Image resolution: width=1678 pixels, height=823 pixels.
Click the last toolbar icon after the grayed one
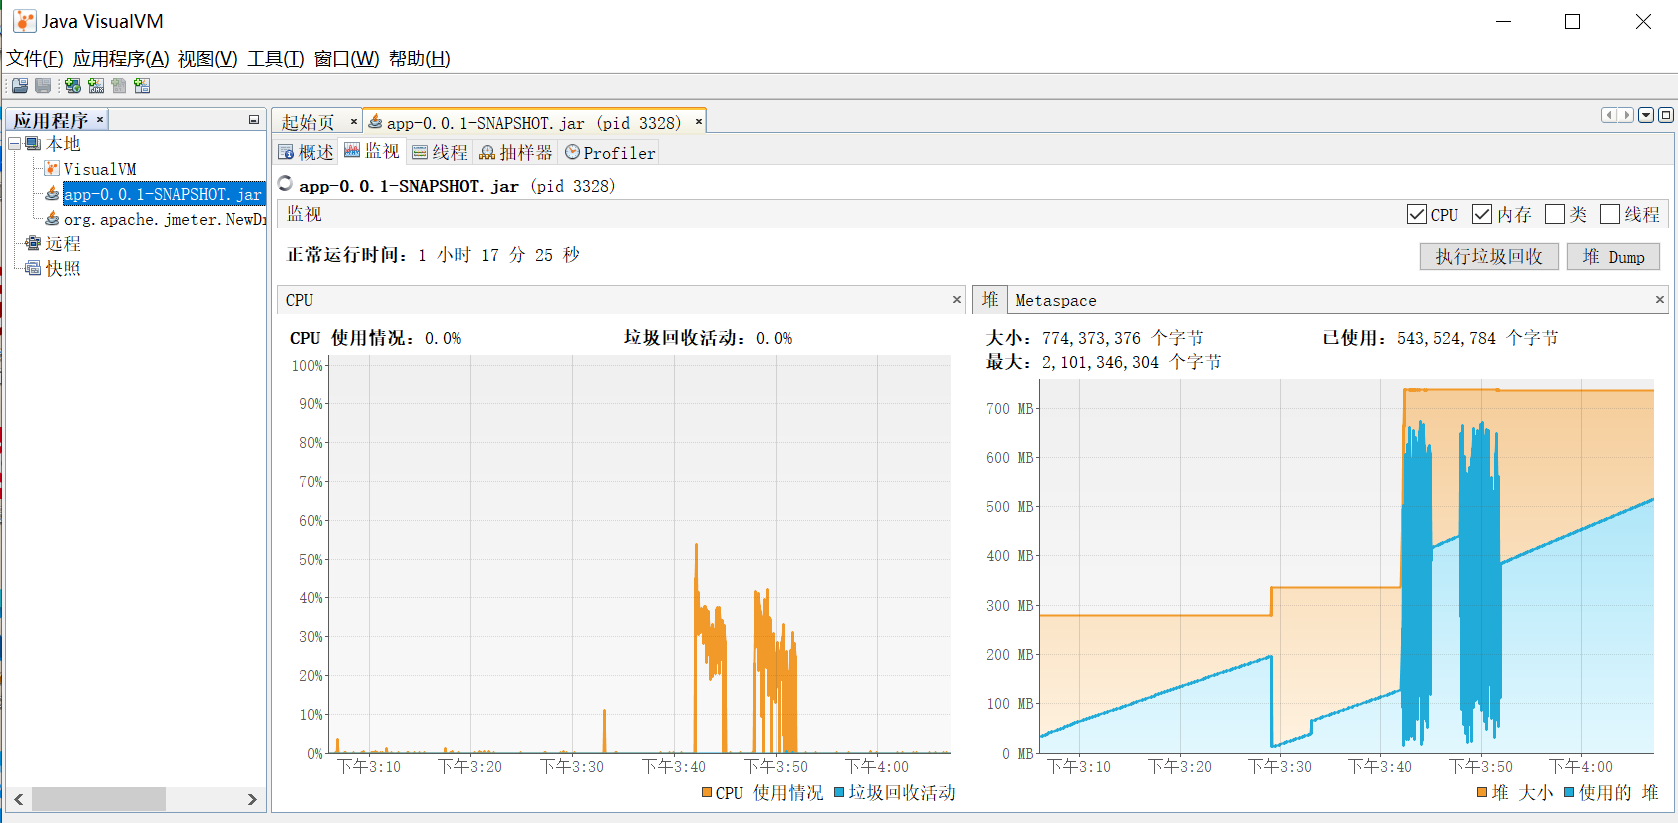coord(142,86)
